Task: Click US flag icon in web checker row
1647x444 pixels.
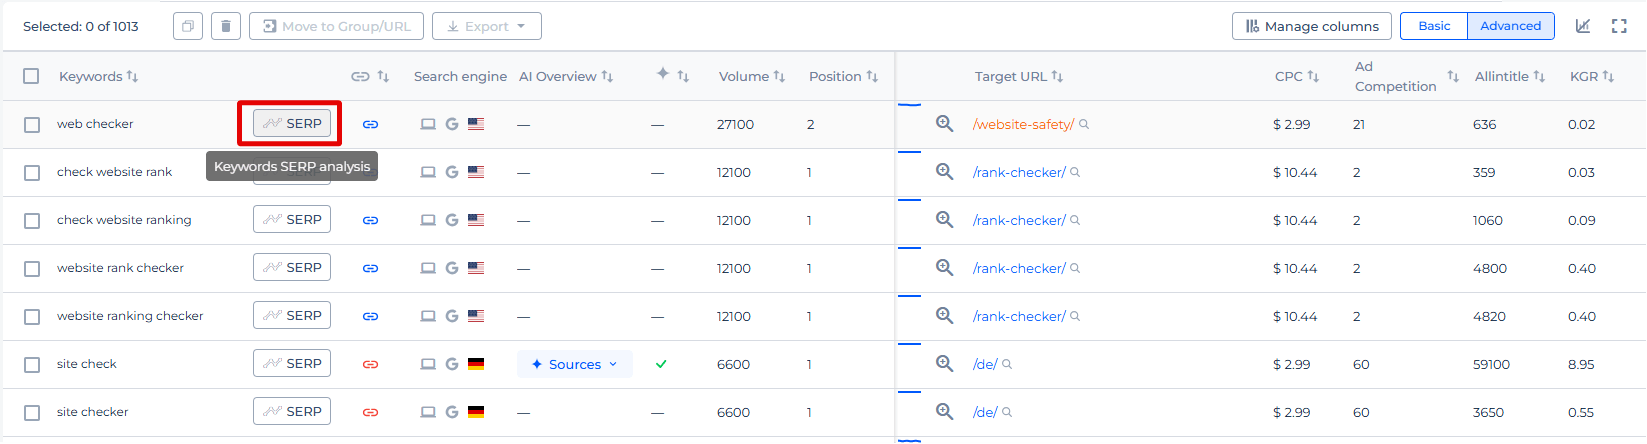Action: [x=476, y=124]
